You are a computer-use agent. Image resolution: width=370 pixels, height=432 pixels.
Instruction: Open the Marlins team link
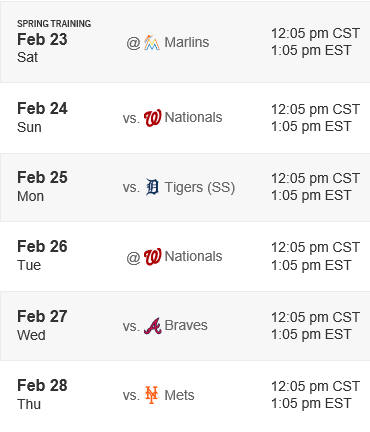point(187,42)
